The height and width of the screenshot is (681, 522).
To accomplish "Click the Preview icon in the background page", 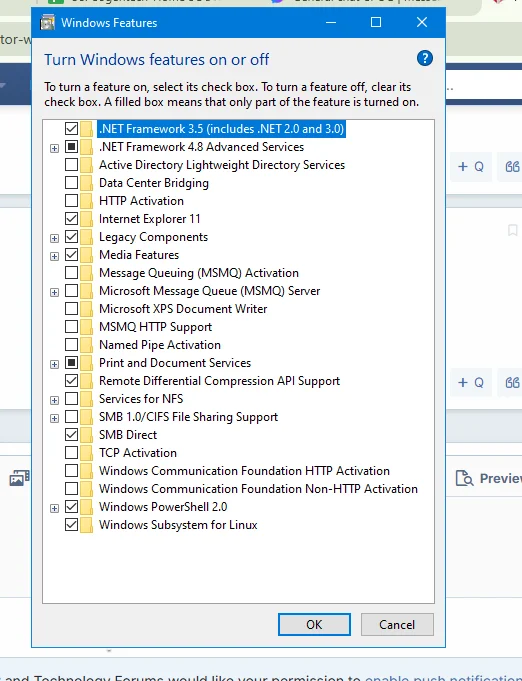I will [x=464, y=478].
